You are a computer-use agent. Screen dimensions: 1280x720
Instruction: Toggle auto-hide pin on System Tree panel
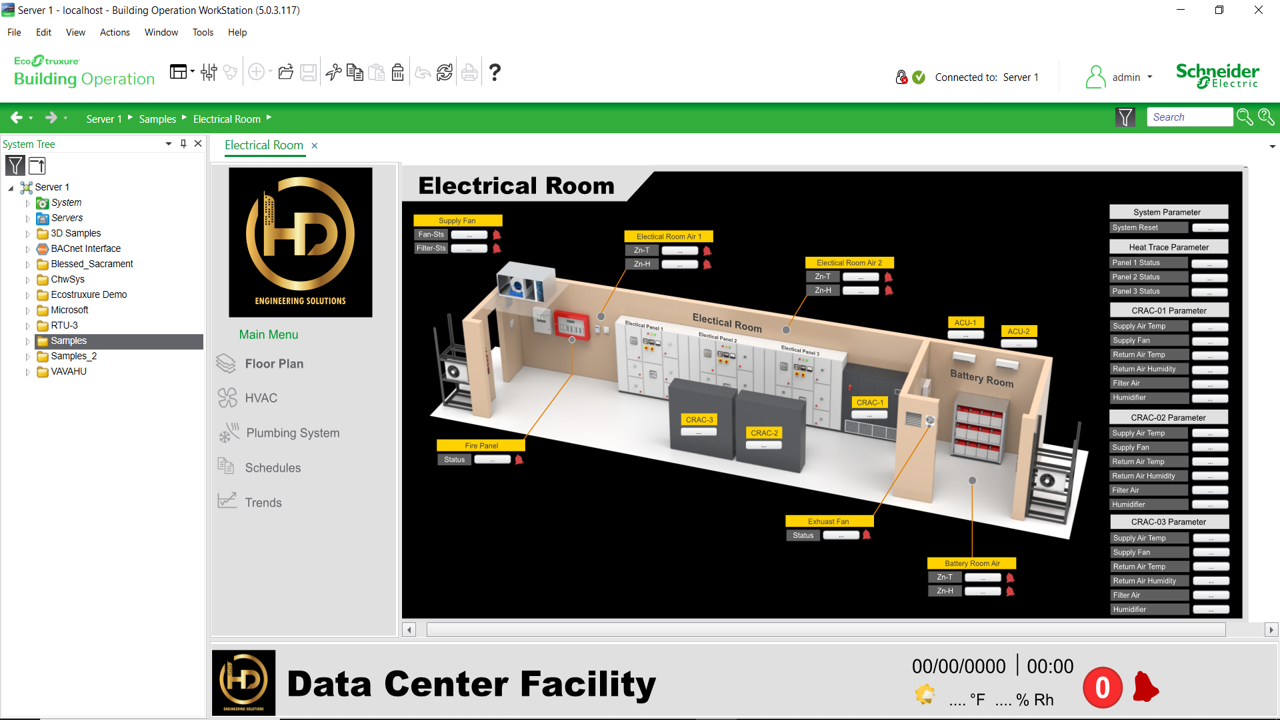(x=183, y=144)
